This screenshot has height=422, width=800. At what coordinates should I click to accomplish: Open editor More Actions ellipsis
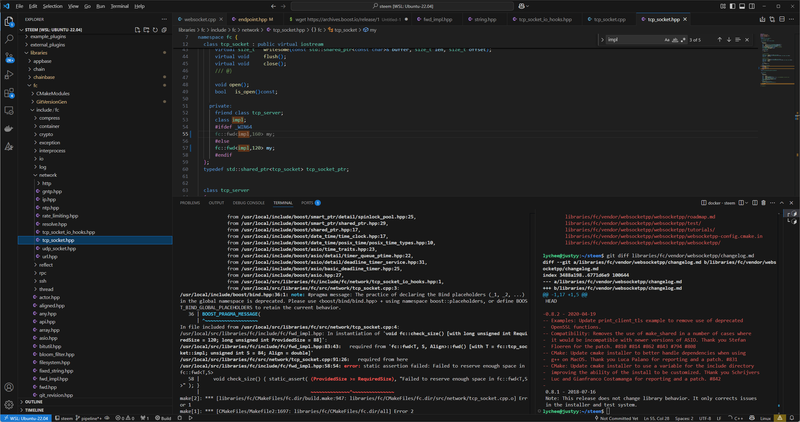791,19
